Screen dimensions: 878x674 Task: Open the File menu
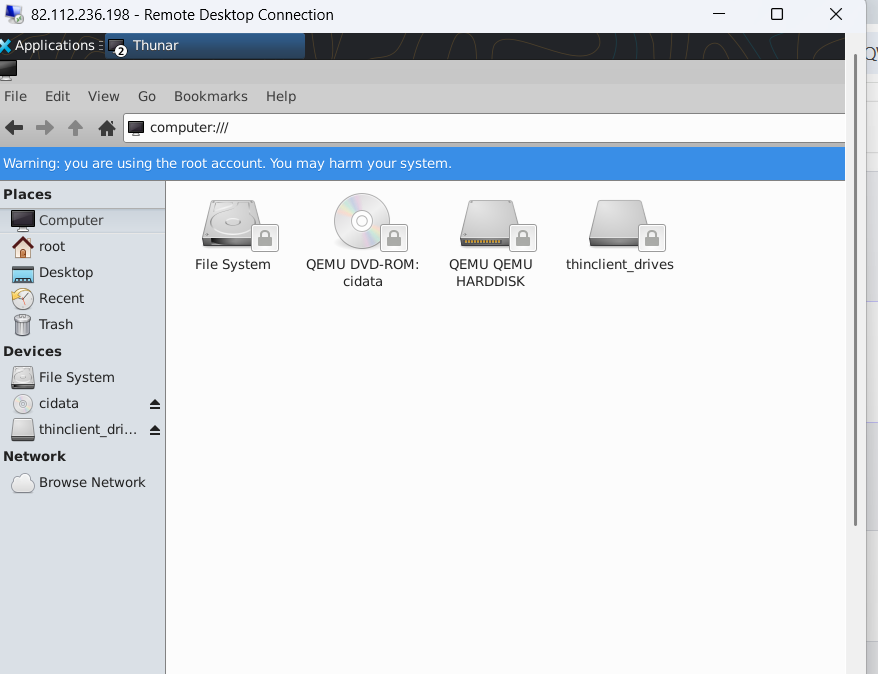pyautogui.click(x=15, y=96)
